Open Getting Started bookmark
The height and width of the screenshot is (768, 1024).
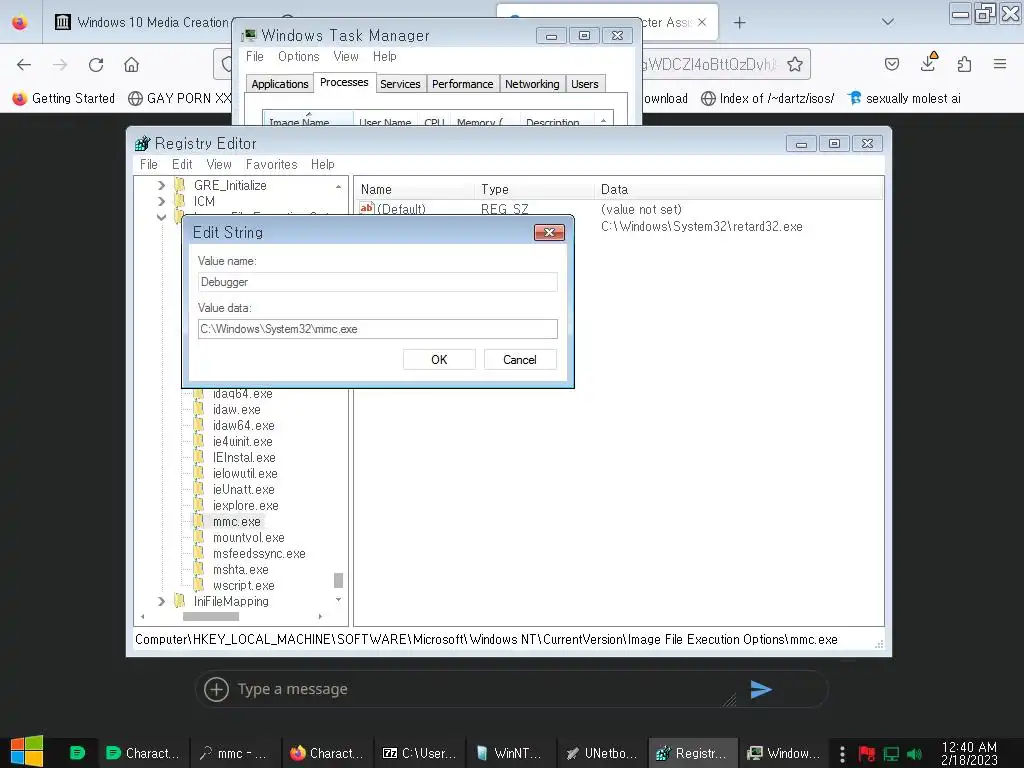click(x=63, y=99)
